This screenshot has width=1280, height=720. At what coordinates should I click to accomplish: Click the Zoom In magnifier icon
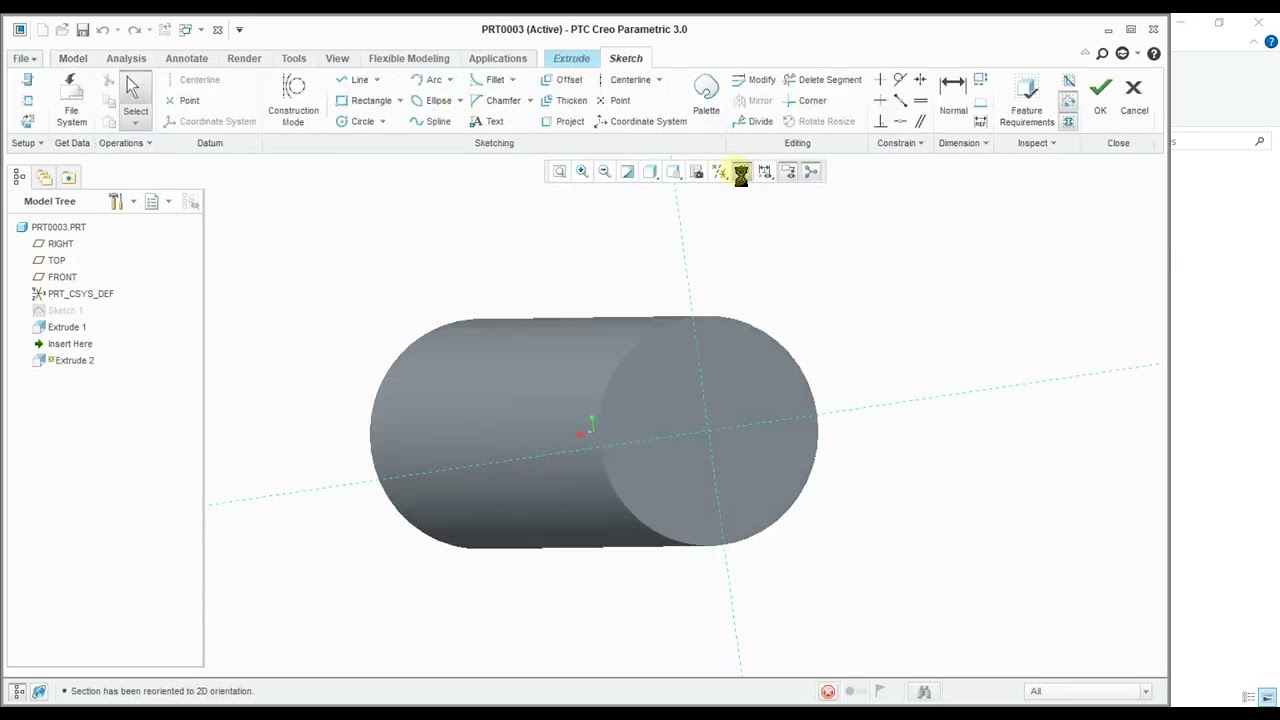(582, 172)
